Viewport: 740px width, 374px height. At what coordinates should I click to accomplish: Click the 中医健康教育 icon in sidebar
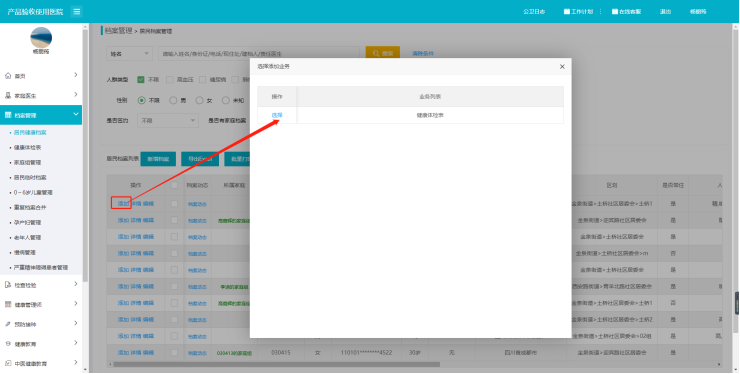pyautogui.click(x=8, y=363)
